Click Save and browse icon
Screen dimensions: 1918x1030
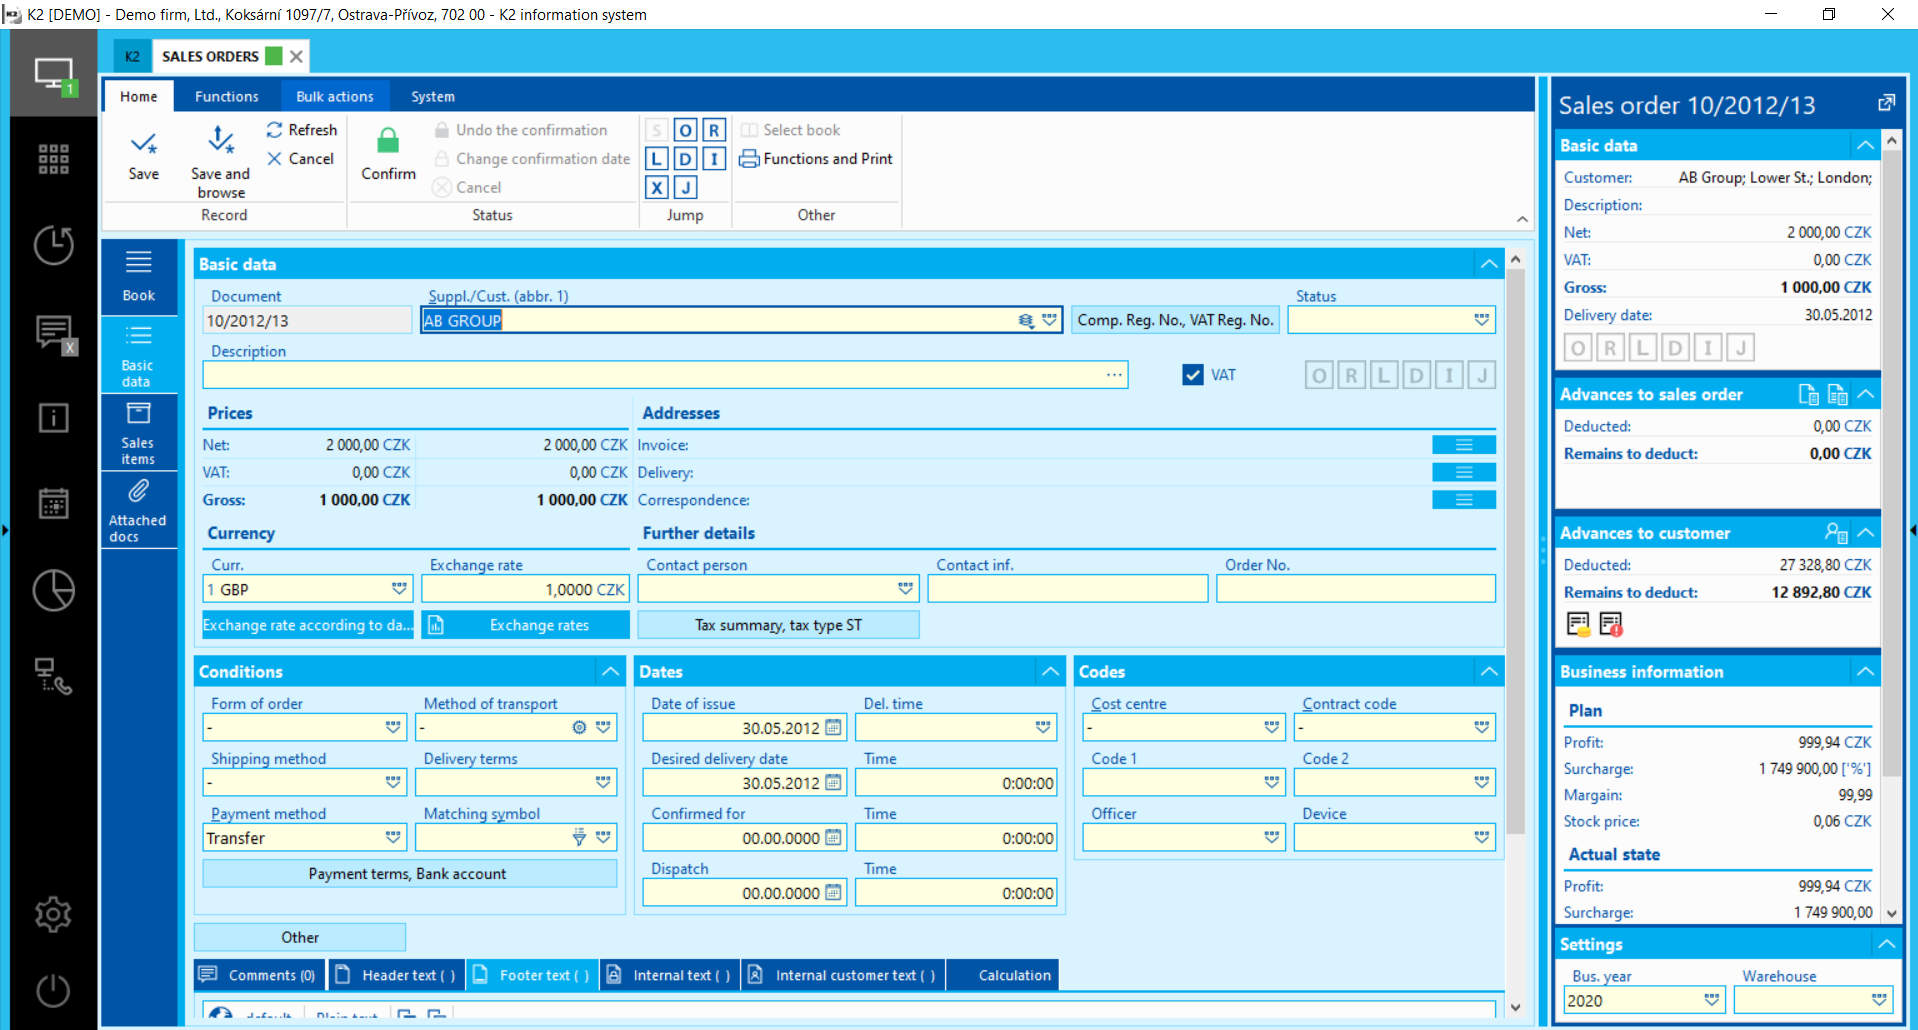click(x=220, y=140)
